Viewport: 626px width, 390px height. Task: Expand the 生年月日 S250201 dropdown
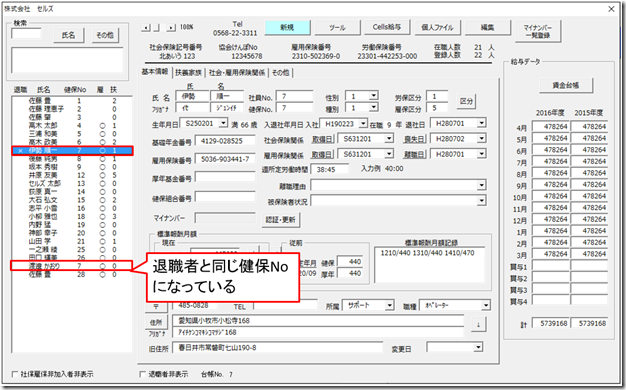224,123
